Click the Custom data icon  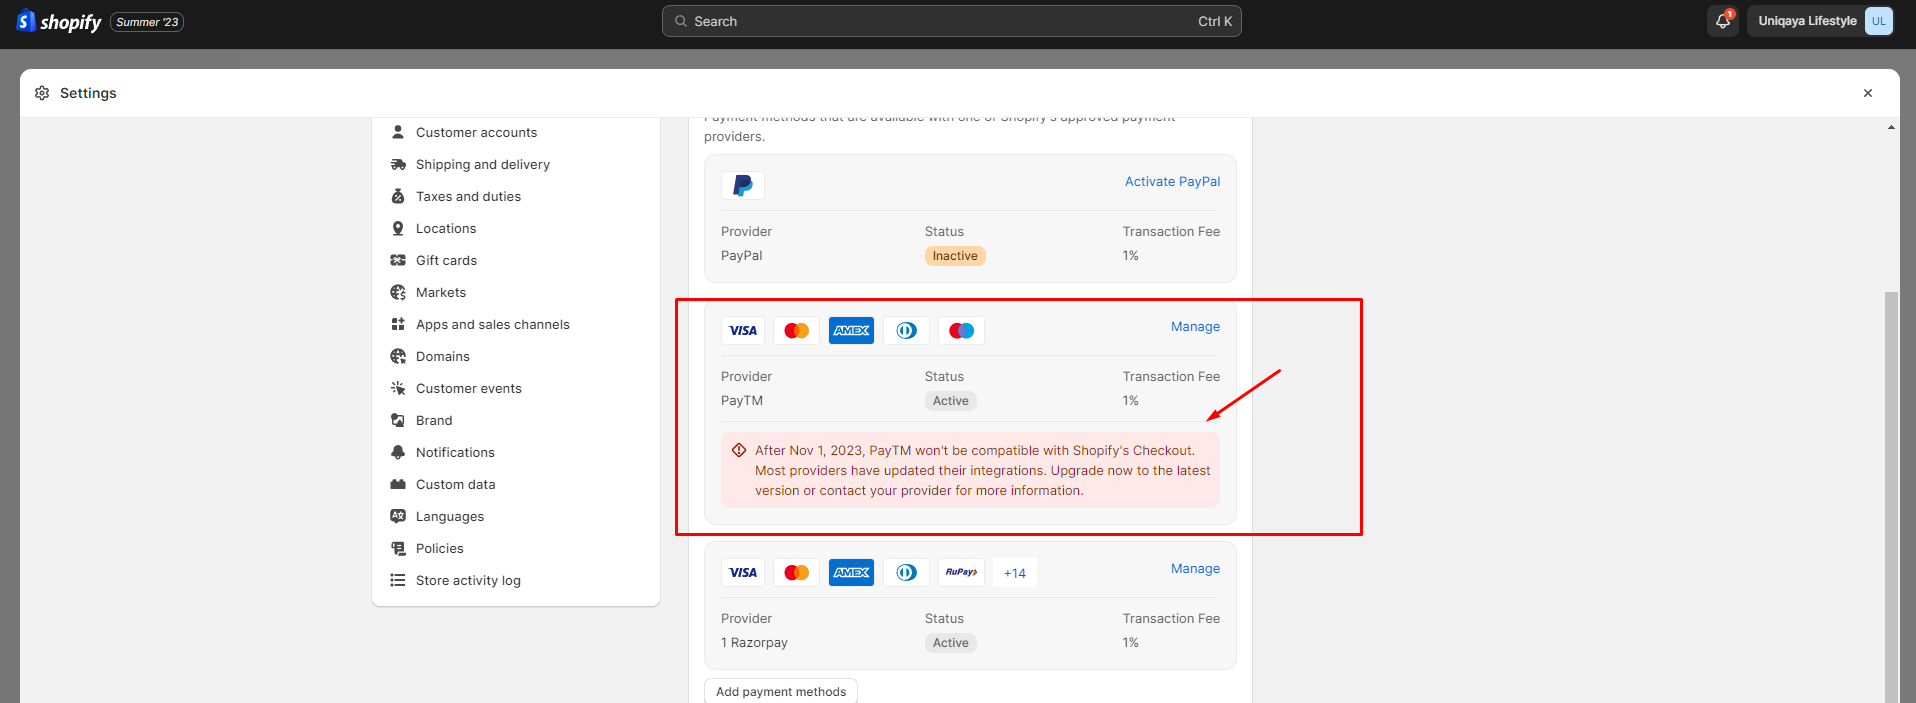coord(398,484)
